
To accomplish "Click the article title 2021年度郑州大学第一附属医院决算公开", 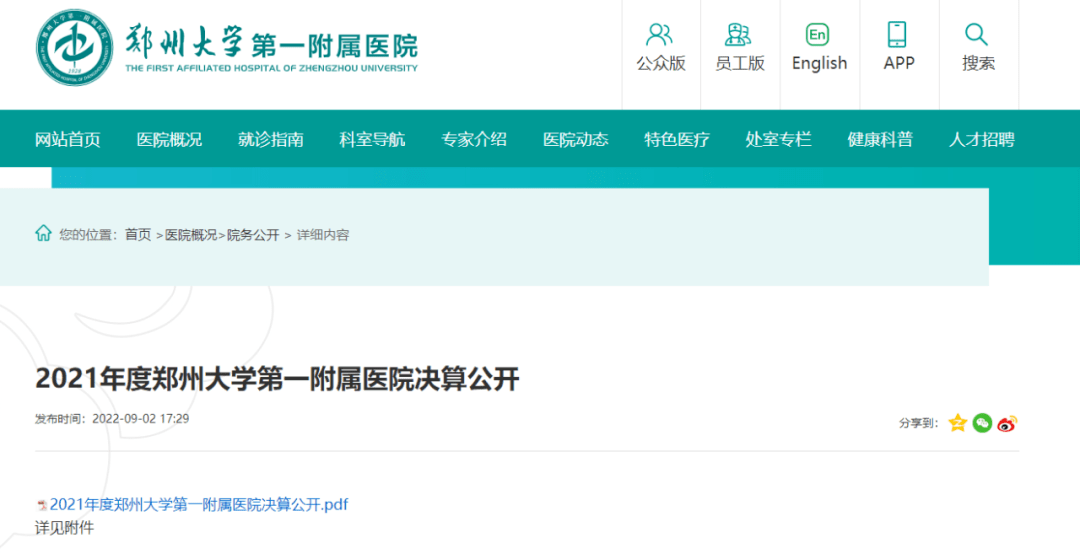I will [x=278, y=379].
